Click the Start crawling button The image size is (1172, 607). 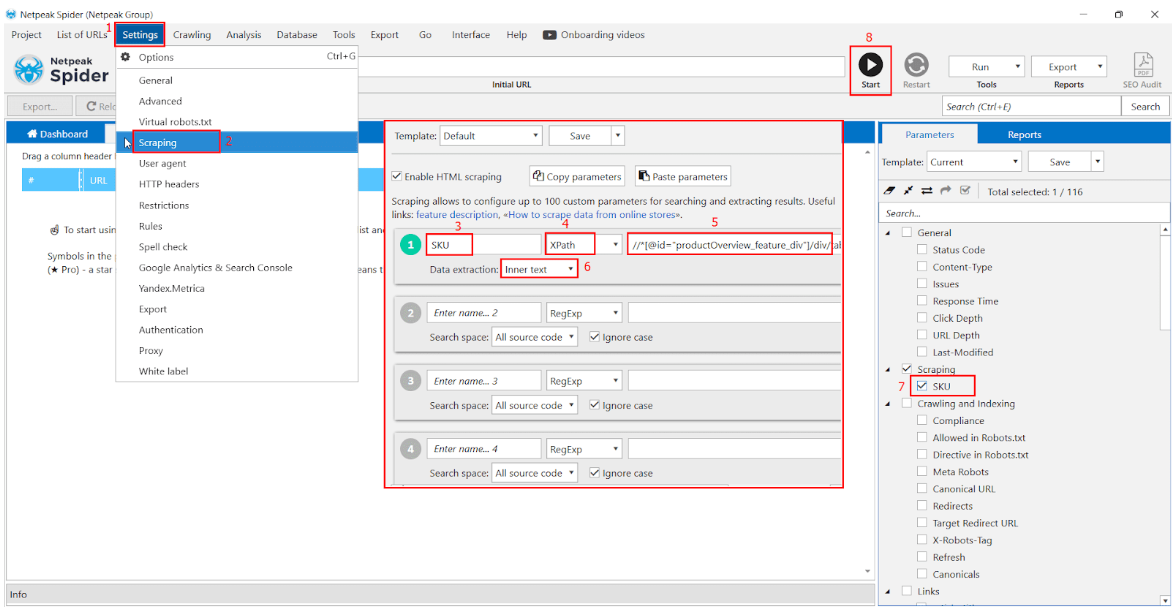click(x=869, y=66)
